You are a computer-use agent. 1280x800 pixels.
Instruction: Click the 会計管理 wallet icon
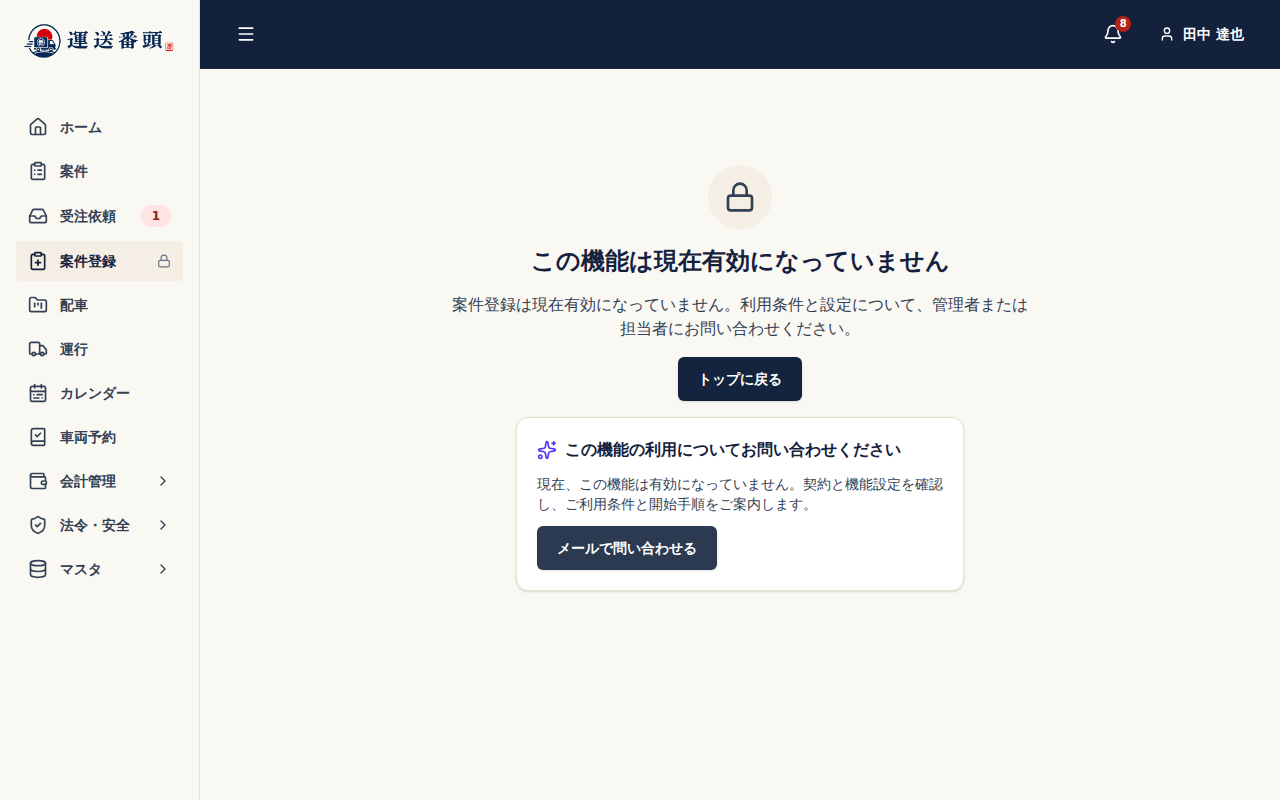coord(38,481)
